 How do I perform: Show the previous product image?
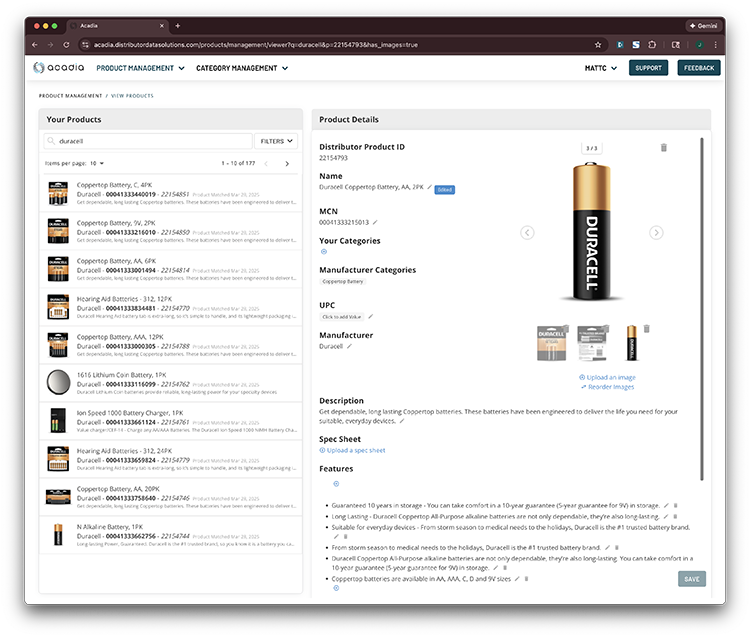pos(527,232)
